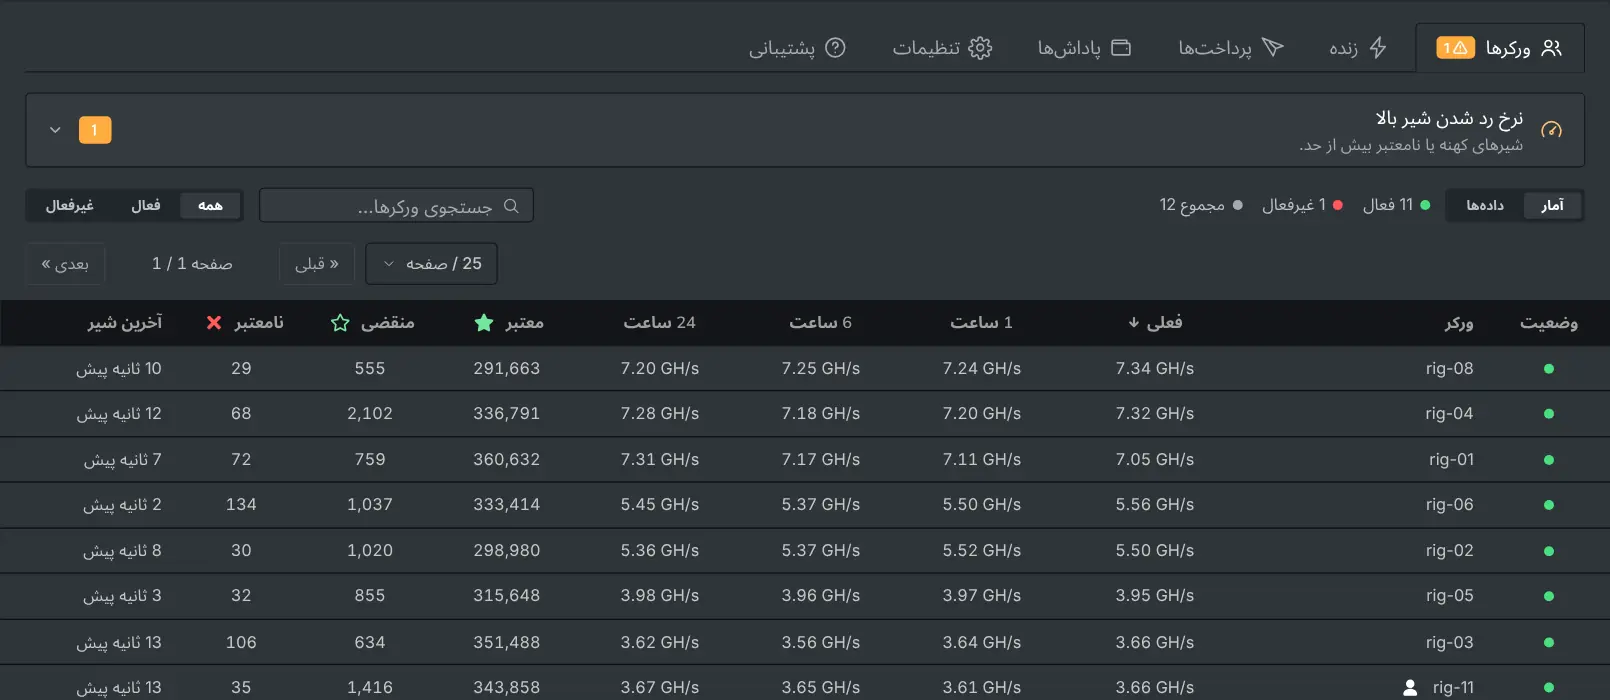This screenshot has height=700, width=1610.
Task: Switch to the زنده (Live) tab
Action: [x=1357, y=48]
